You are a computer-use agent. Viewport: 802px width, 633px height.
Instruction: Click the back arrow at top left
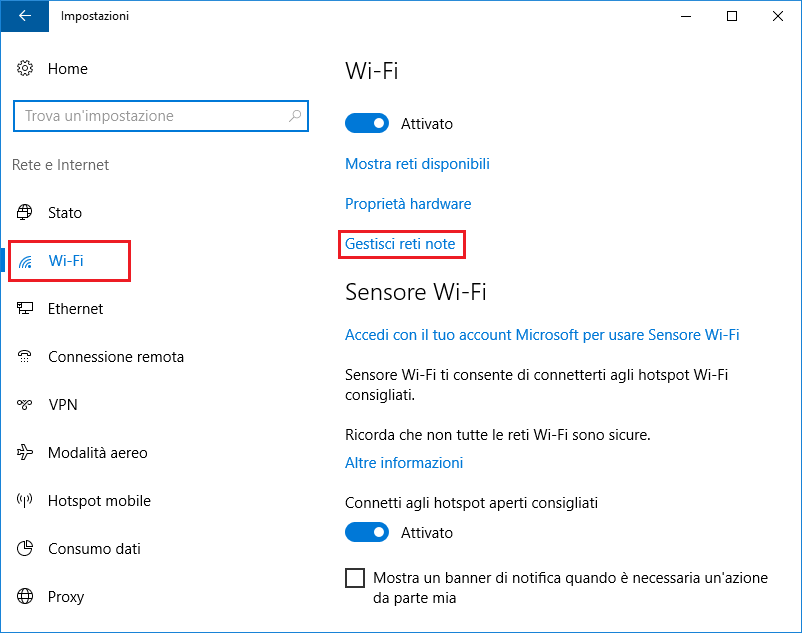click(22, 16)
